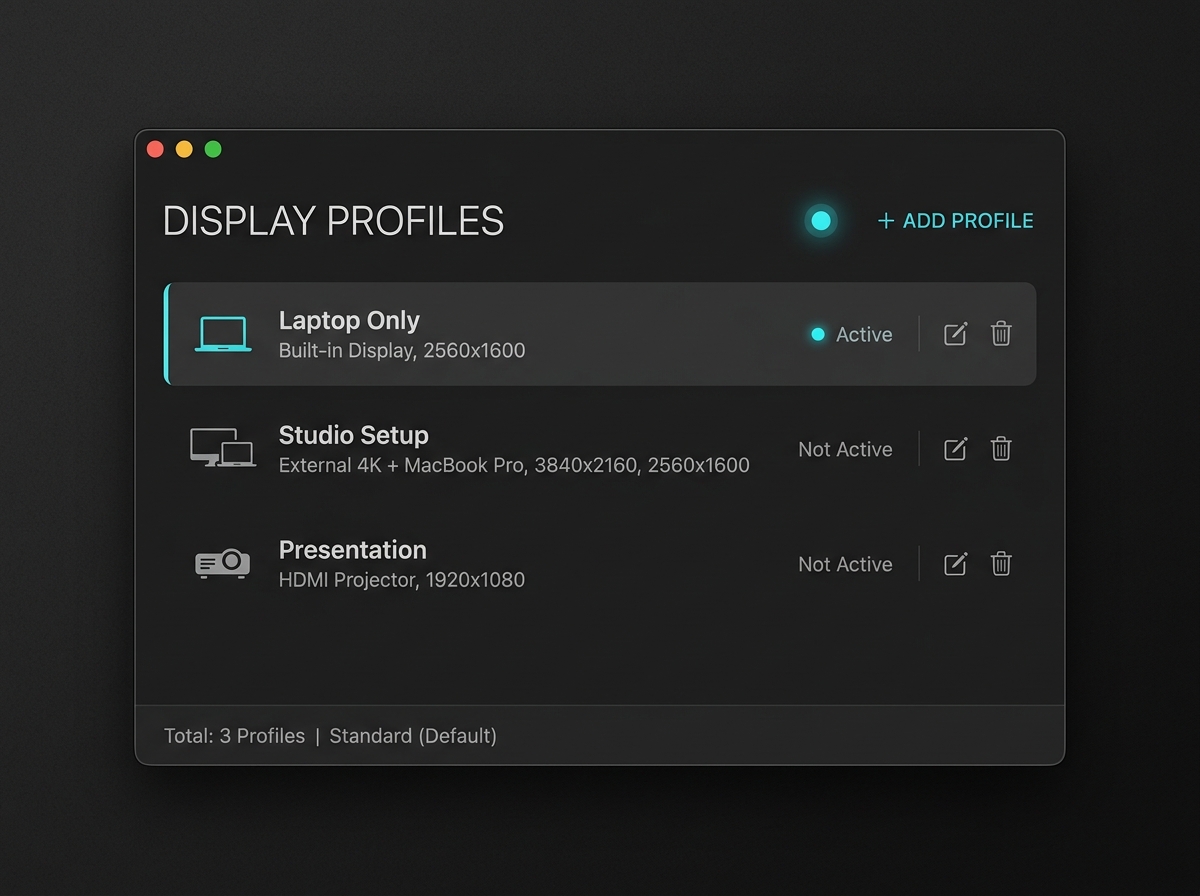This screenshot has width=1200, height=896.
Task: Select the Laptop Only profile name
Action: point(349,321)
